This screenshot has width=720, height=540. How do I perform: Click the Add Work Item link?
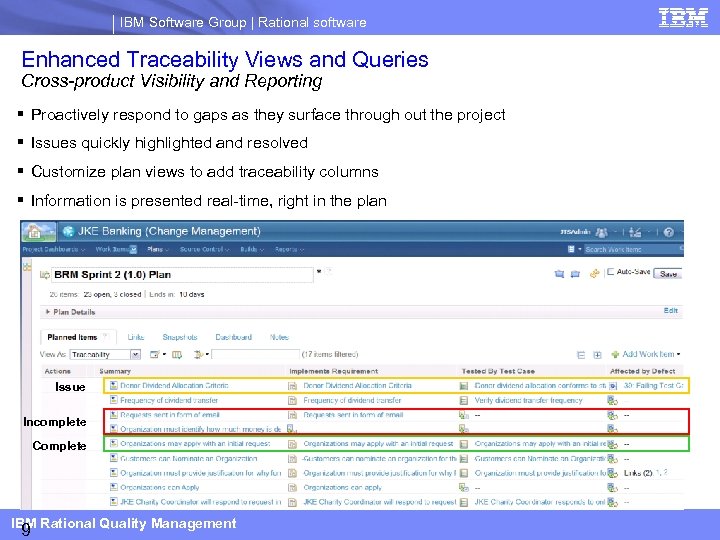point(648,354)
